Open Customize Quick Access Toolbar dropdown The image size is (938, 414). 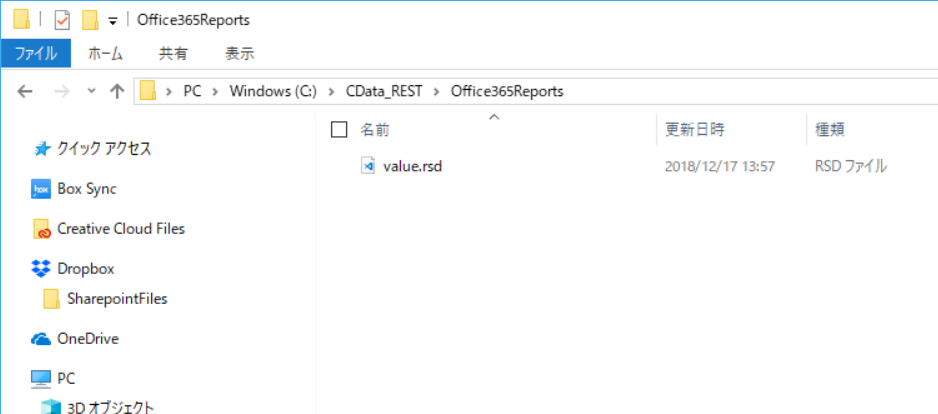[112, 22]
